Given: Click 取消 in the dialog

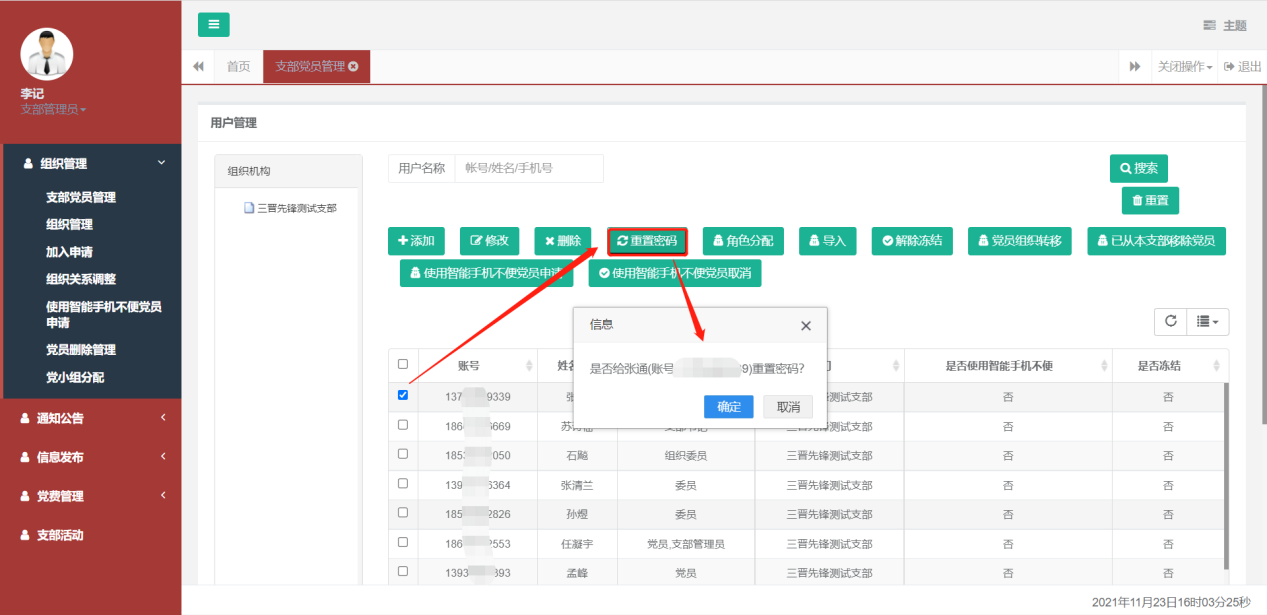Looking at the screenshot, I should [788, 407].
